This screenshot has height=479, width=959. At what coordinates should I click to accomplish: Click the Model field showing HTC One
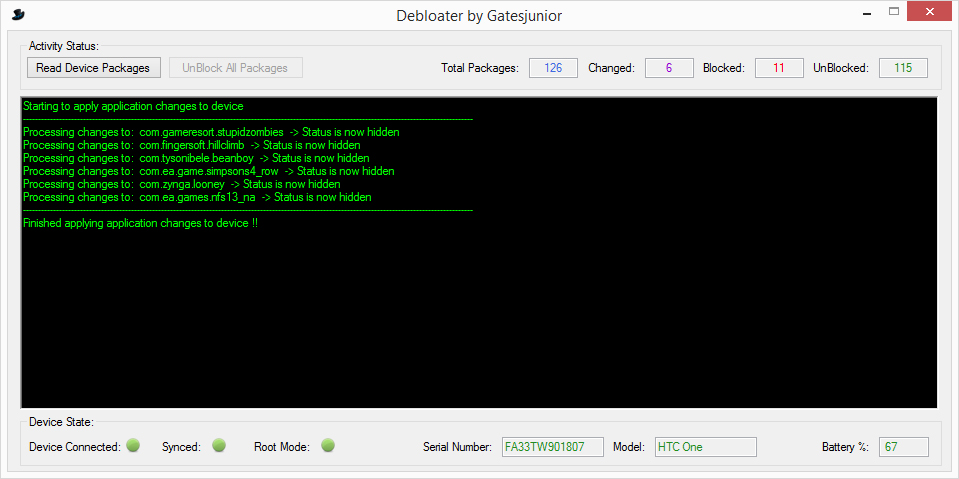coord(705,447)
